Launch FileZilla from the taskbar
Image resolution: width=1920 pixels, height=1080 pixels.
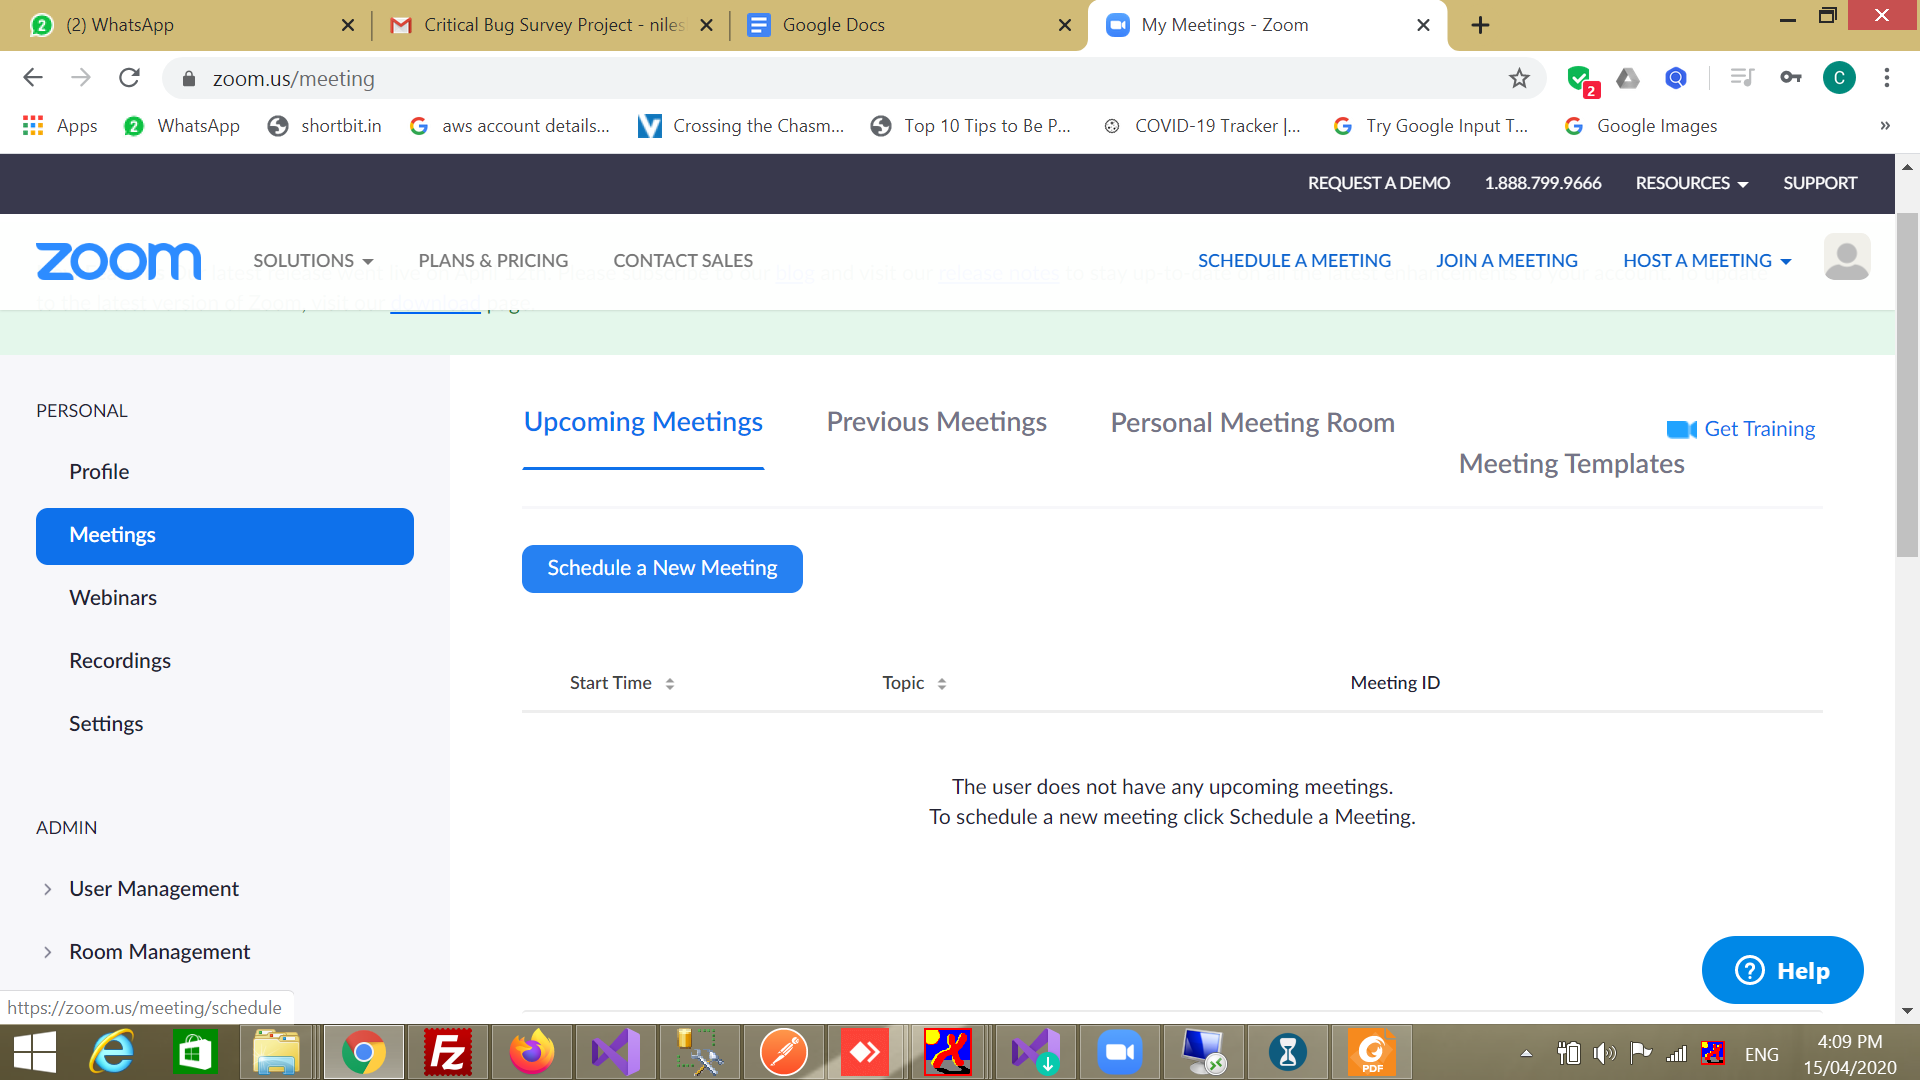pos(447,1052)
